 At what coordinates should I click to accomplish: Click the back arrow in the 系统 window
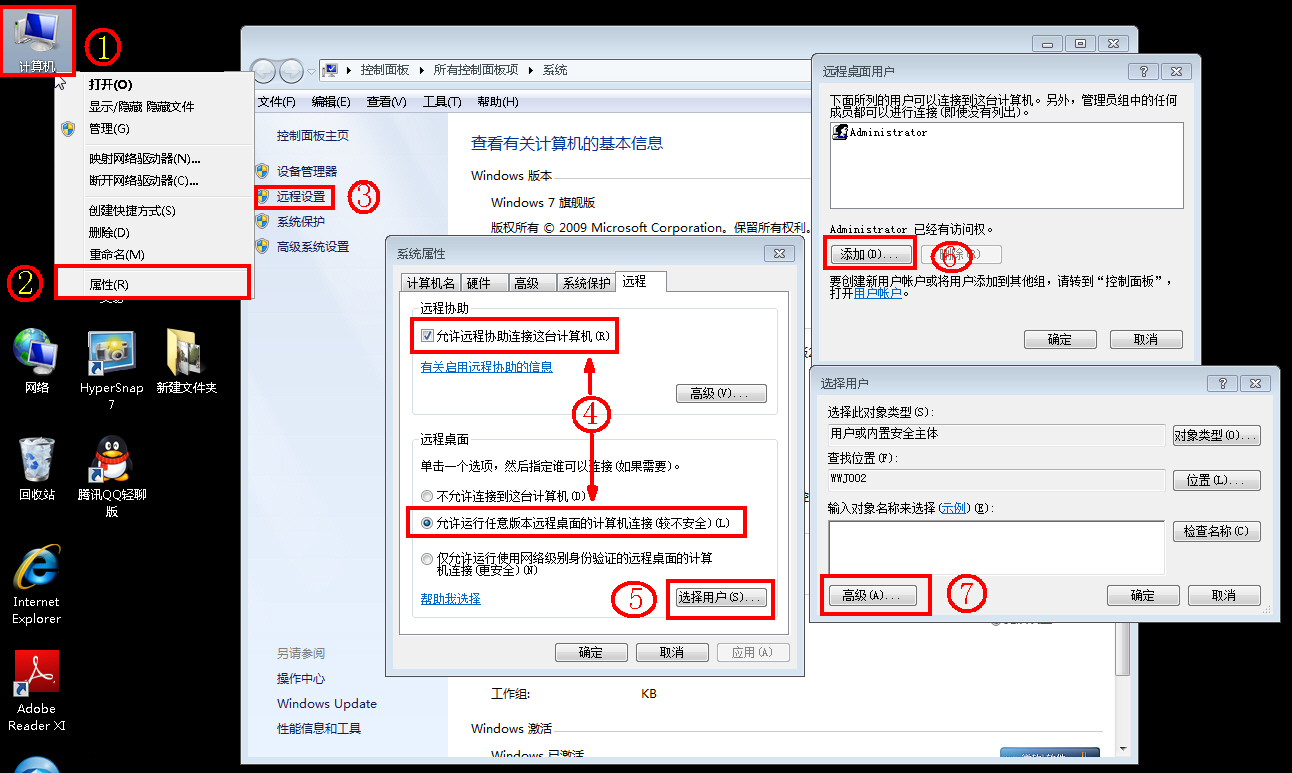(x=263, y=70)
